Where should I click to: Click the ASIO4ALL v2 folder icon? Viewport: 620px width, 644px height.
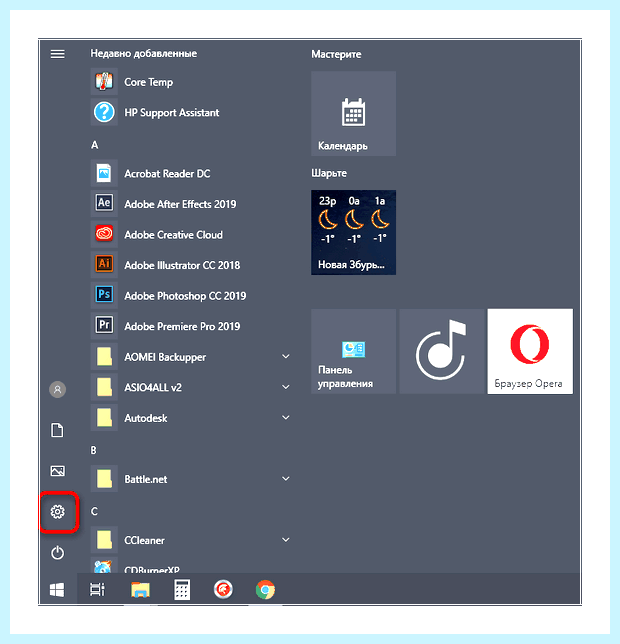click(x=104, y=387)
